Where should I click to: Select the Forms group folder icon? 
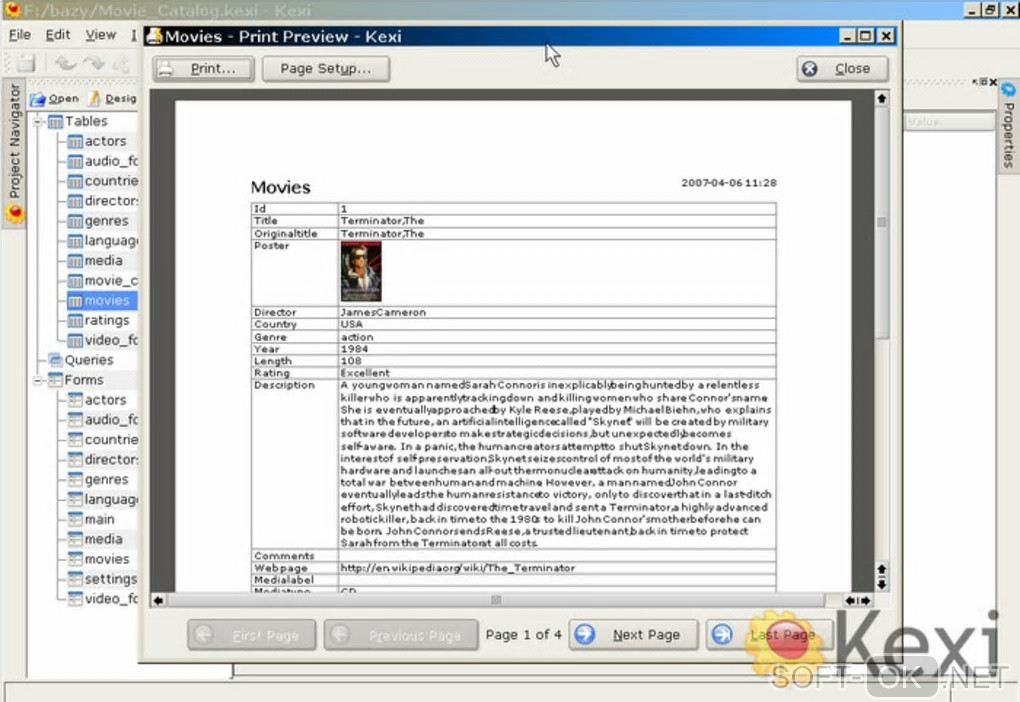[55, 380]
